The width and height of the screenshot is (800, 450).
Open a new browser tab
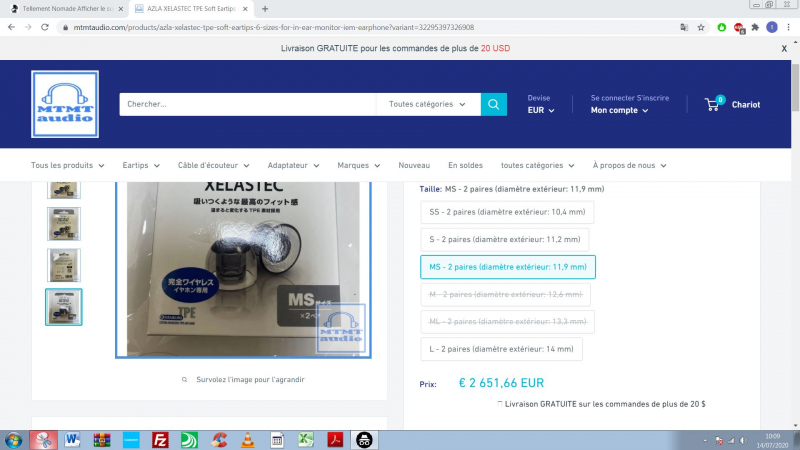(x=265, y=9)
